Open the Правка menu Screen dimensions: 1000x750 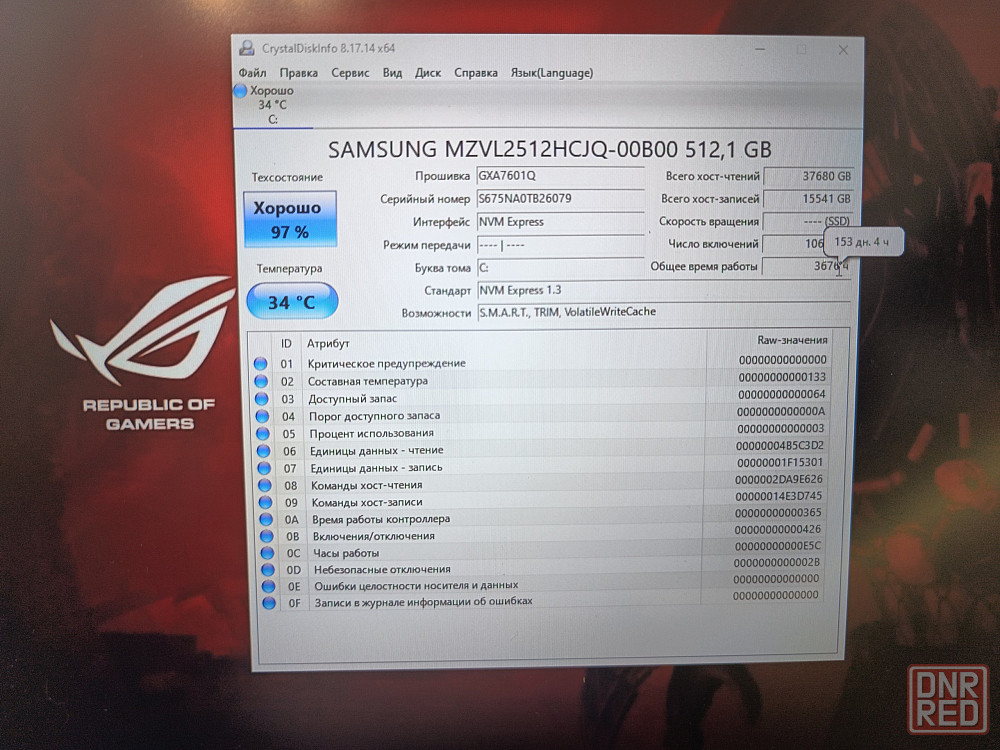(298, 73)
